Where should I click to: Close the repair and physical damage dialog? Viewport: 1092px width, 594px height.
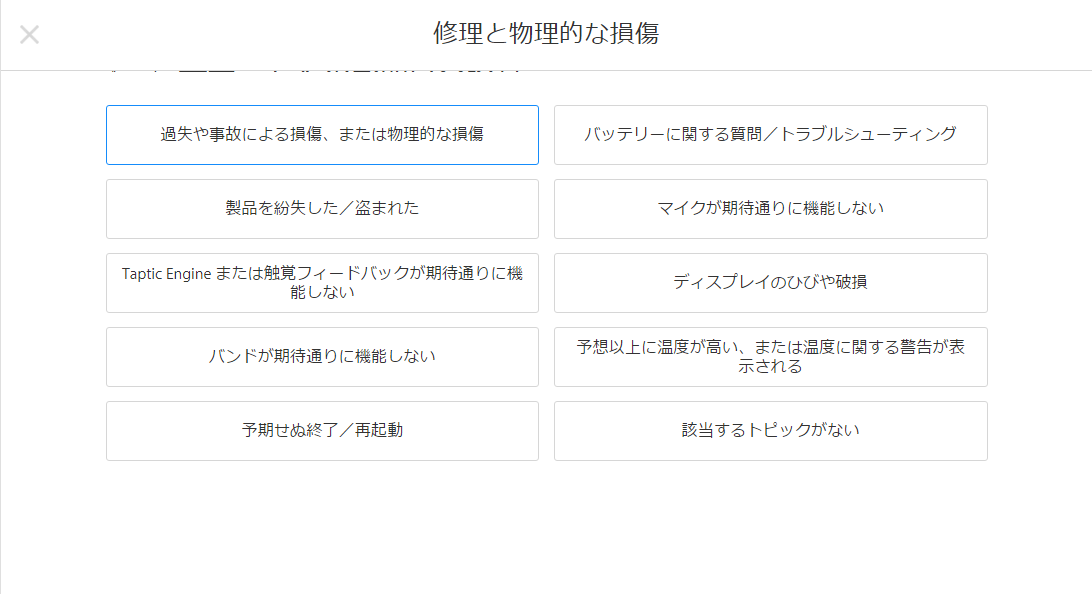click(x=30, y=35)
